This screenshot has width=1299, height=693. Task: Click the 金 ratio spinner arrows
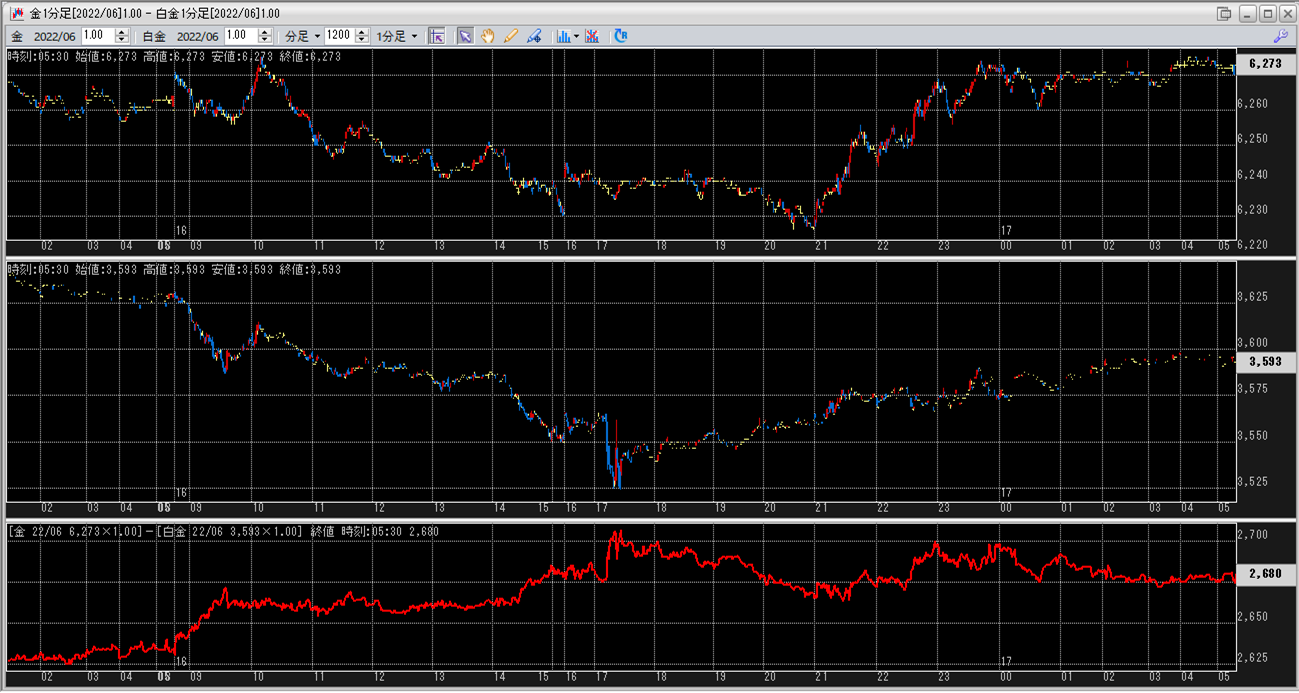tap(122, 36)
